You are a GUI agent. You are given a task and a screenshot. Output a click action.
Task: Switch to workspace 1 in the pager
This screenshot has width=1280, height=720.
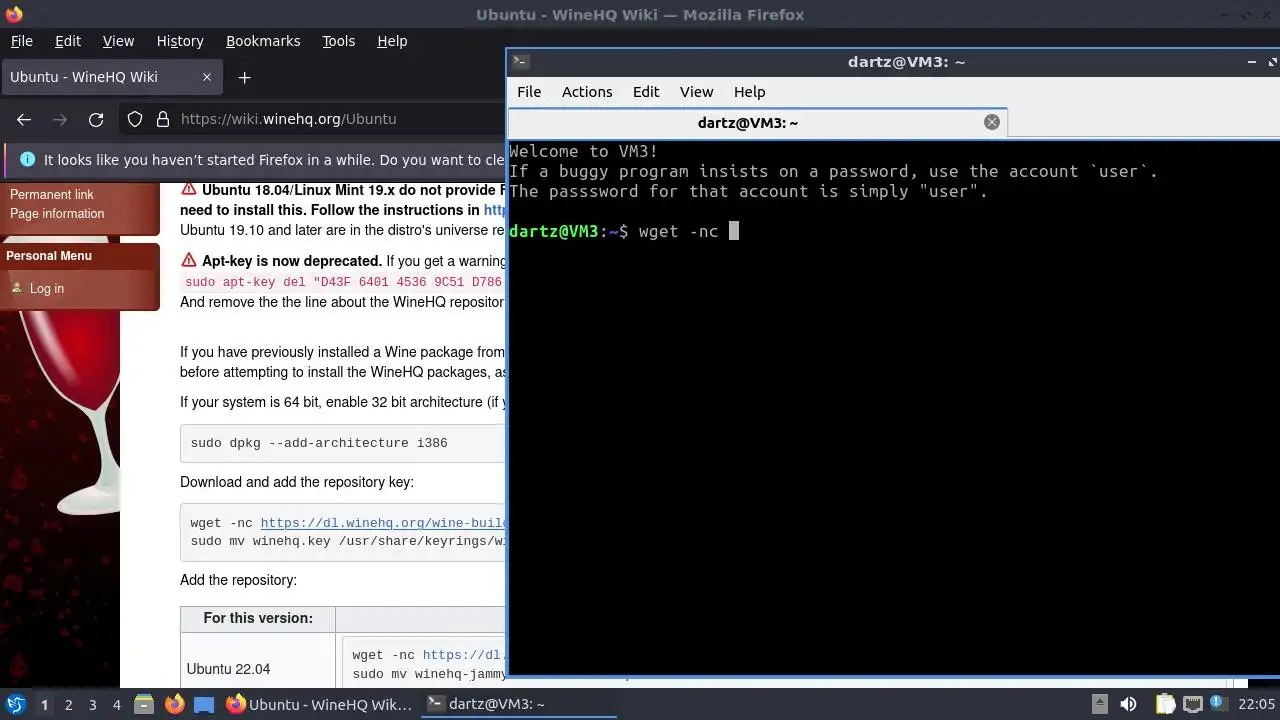pyautogui.click(x=44, y=705)
